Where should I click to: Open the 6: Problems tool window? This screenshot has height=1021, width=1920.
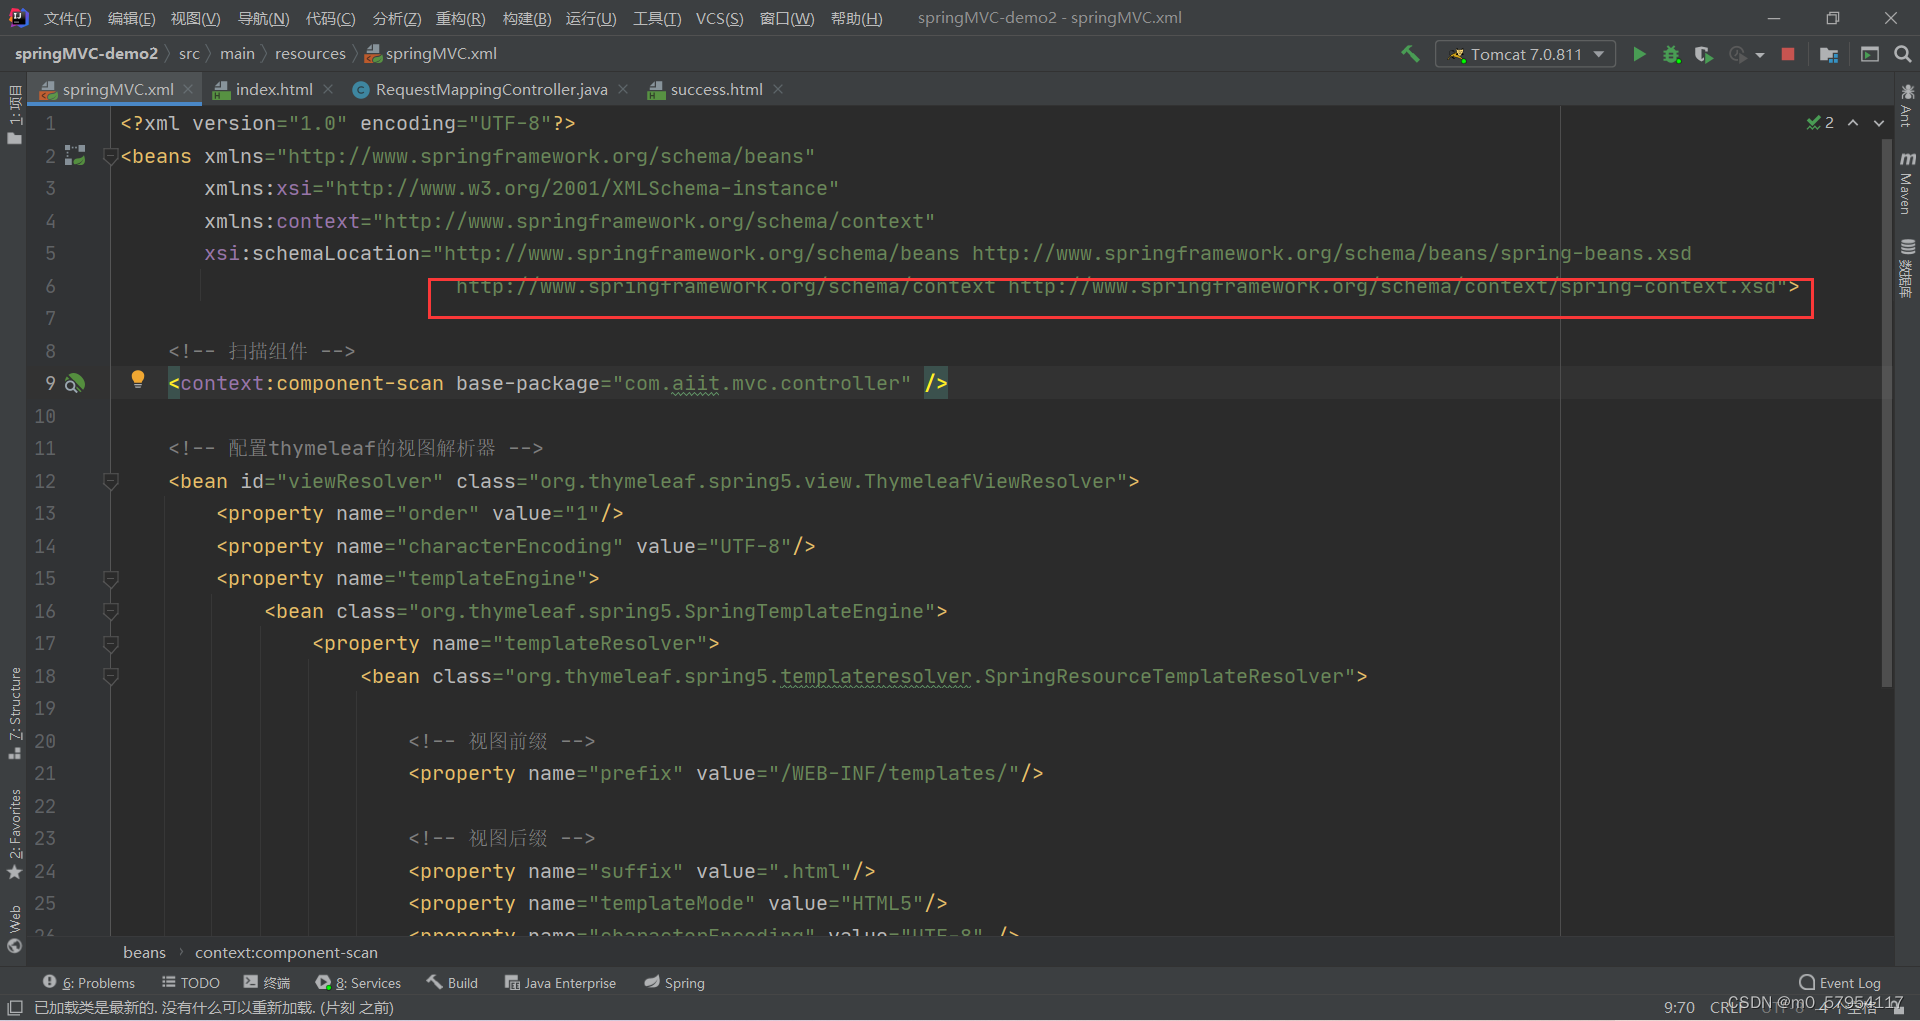[x=89, y=983]
